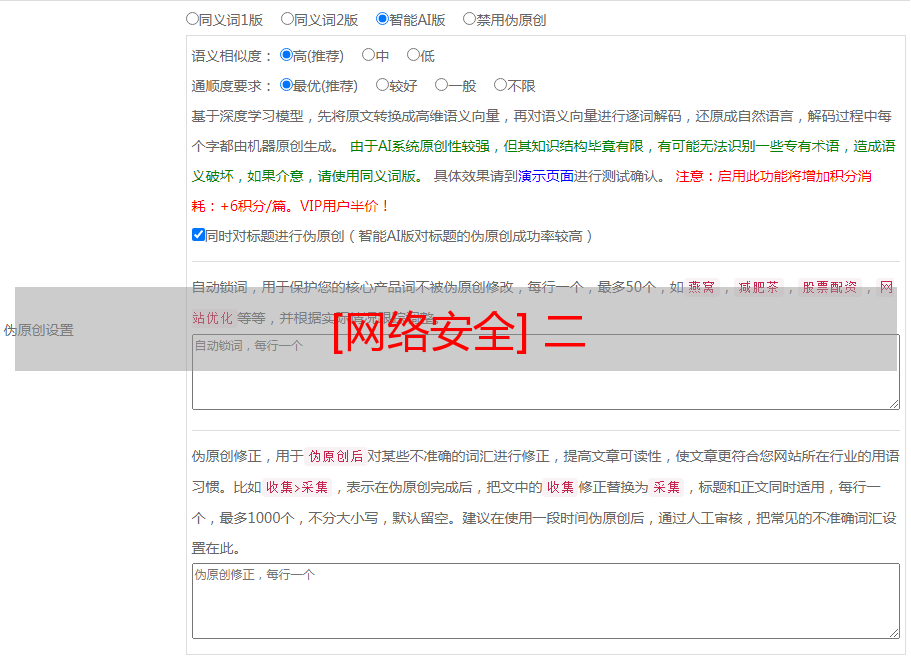Click the 减肥茶 example keyword
Screen dimensions: 911x658
[x=758, y=287]
